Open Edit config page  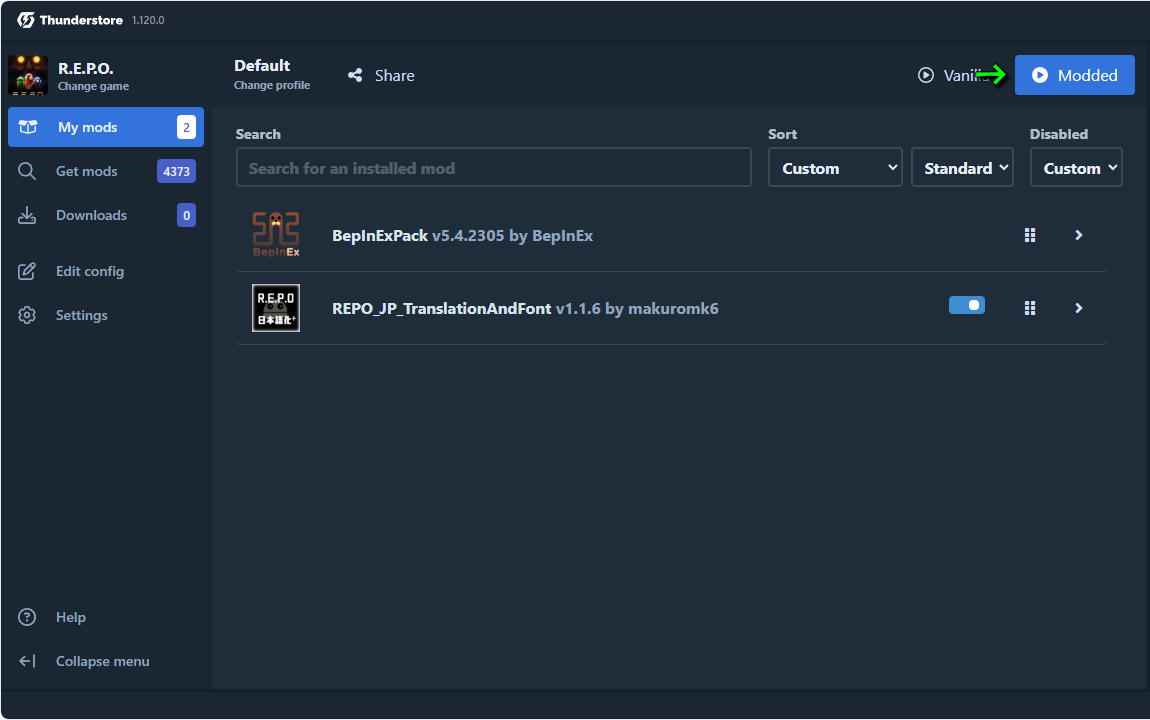click(106, 271)
